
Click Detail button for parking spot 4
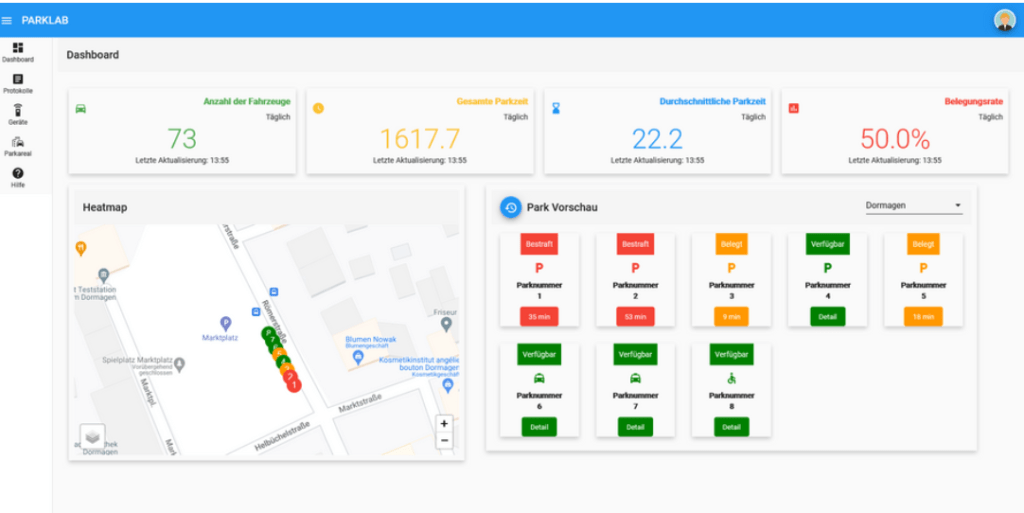pos(827,316)
